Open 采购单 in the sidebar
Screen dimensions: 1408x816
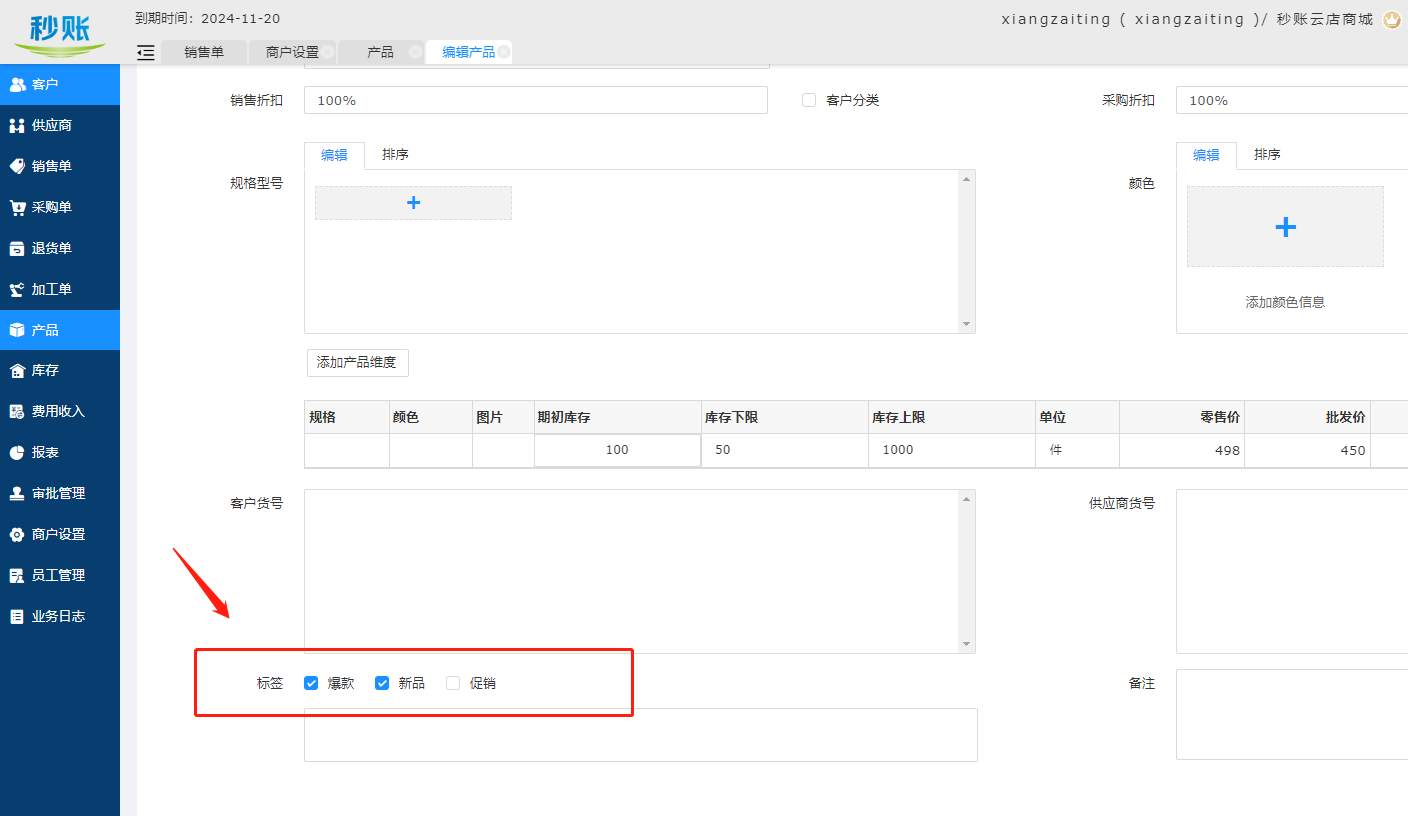pos(60,208)
